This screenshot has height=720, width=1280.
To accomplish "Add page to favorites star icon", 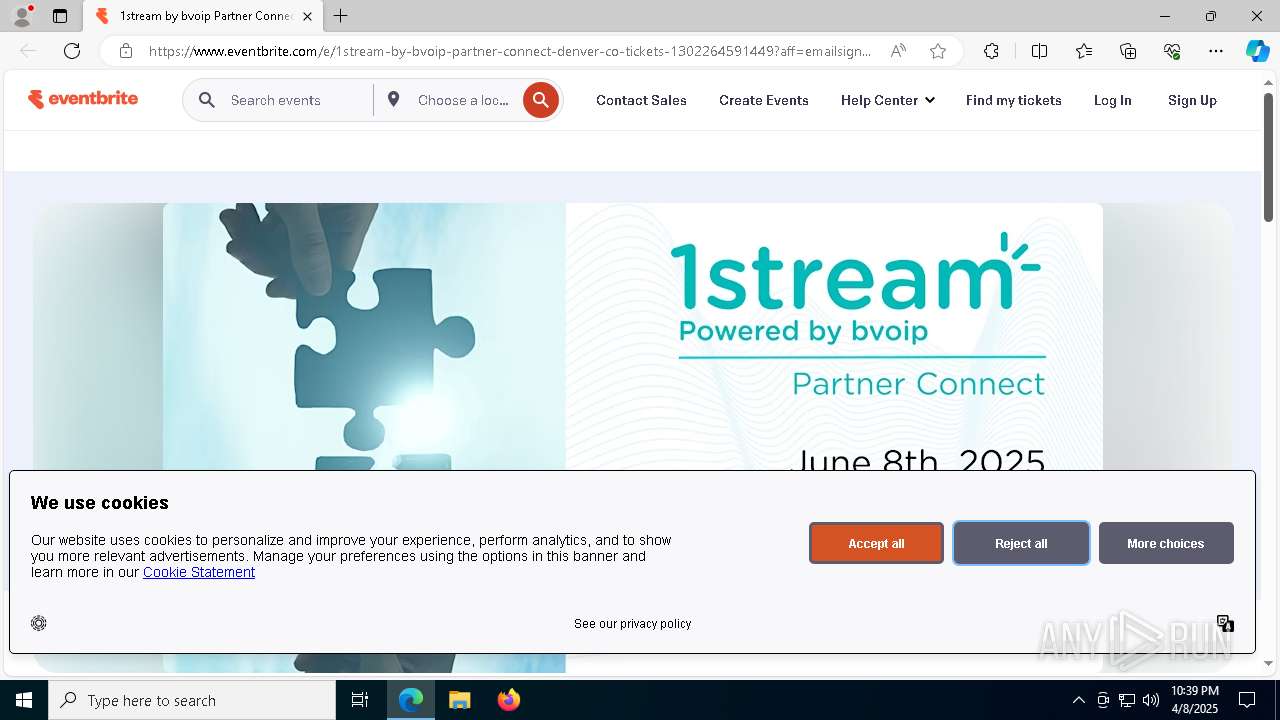I will [x=937, y=51].
